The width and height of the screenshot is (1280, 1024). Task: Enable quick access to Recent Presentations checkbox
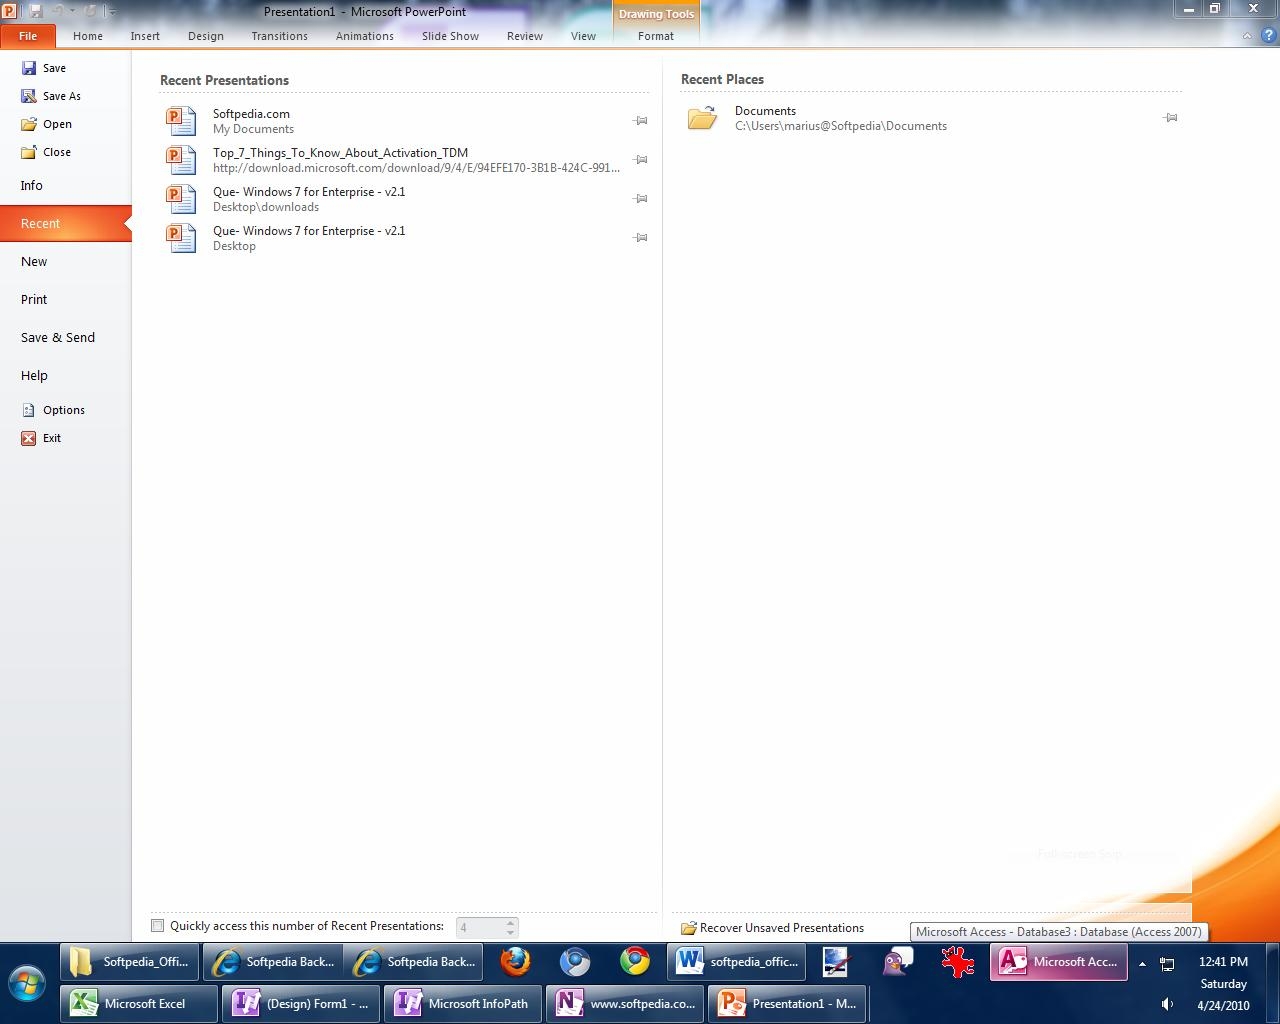pyautogui.click(x=157, y=926)
